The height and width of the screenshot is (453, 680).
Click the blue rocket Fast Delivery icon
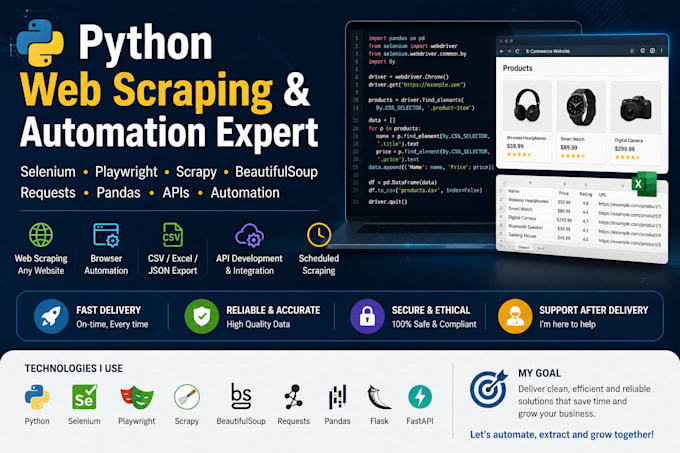pos(51,316)
